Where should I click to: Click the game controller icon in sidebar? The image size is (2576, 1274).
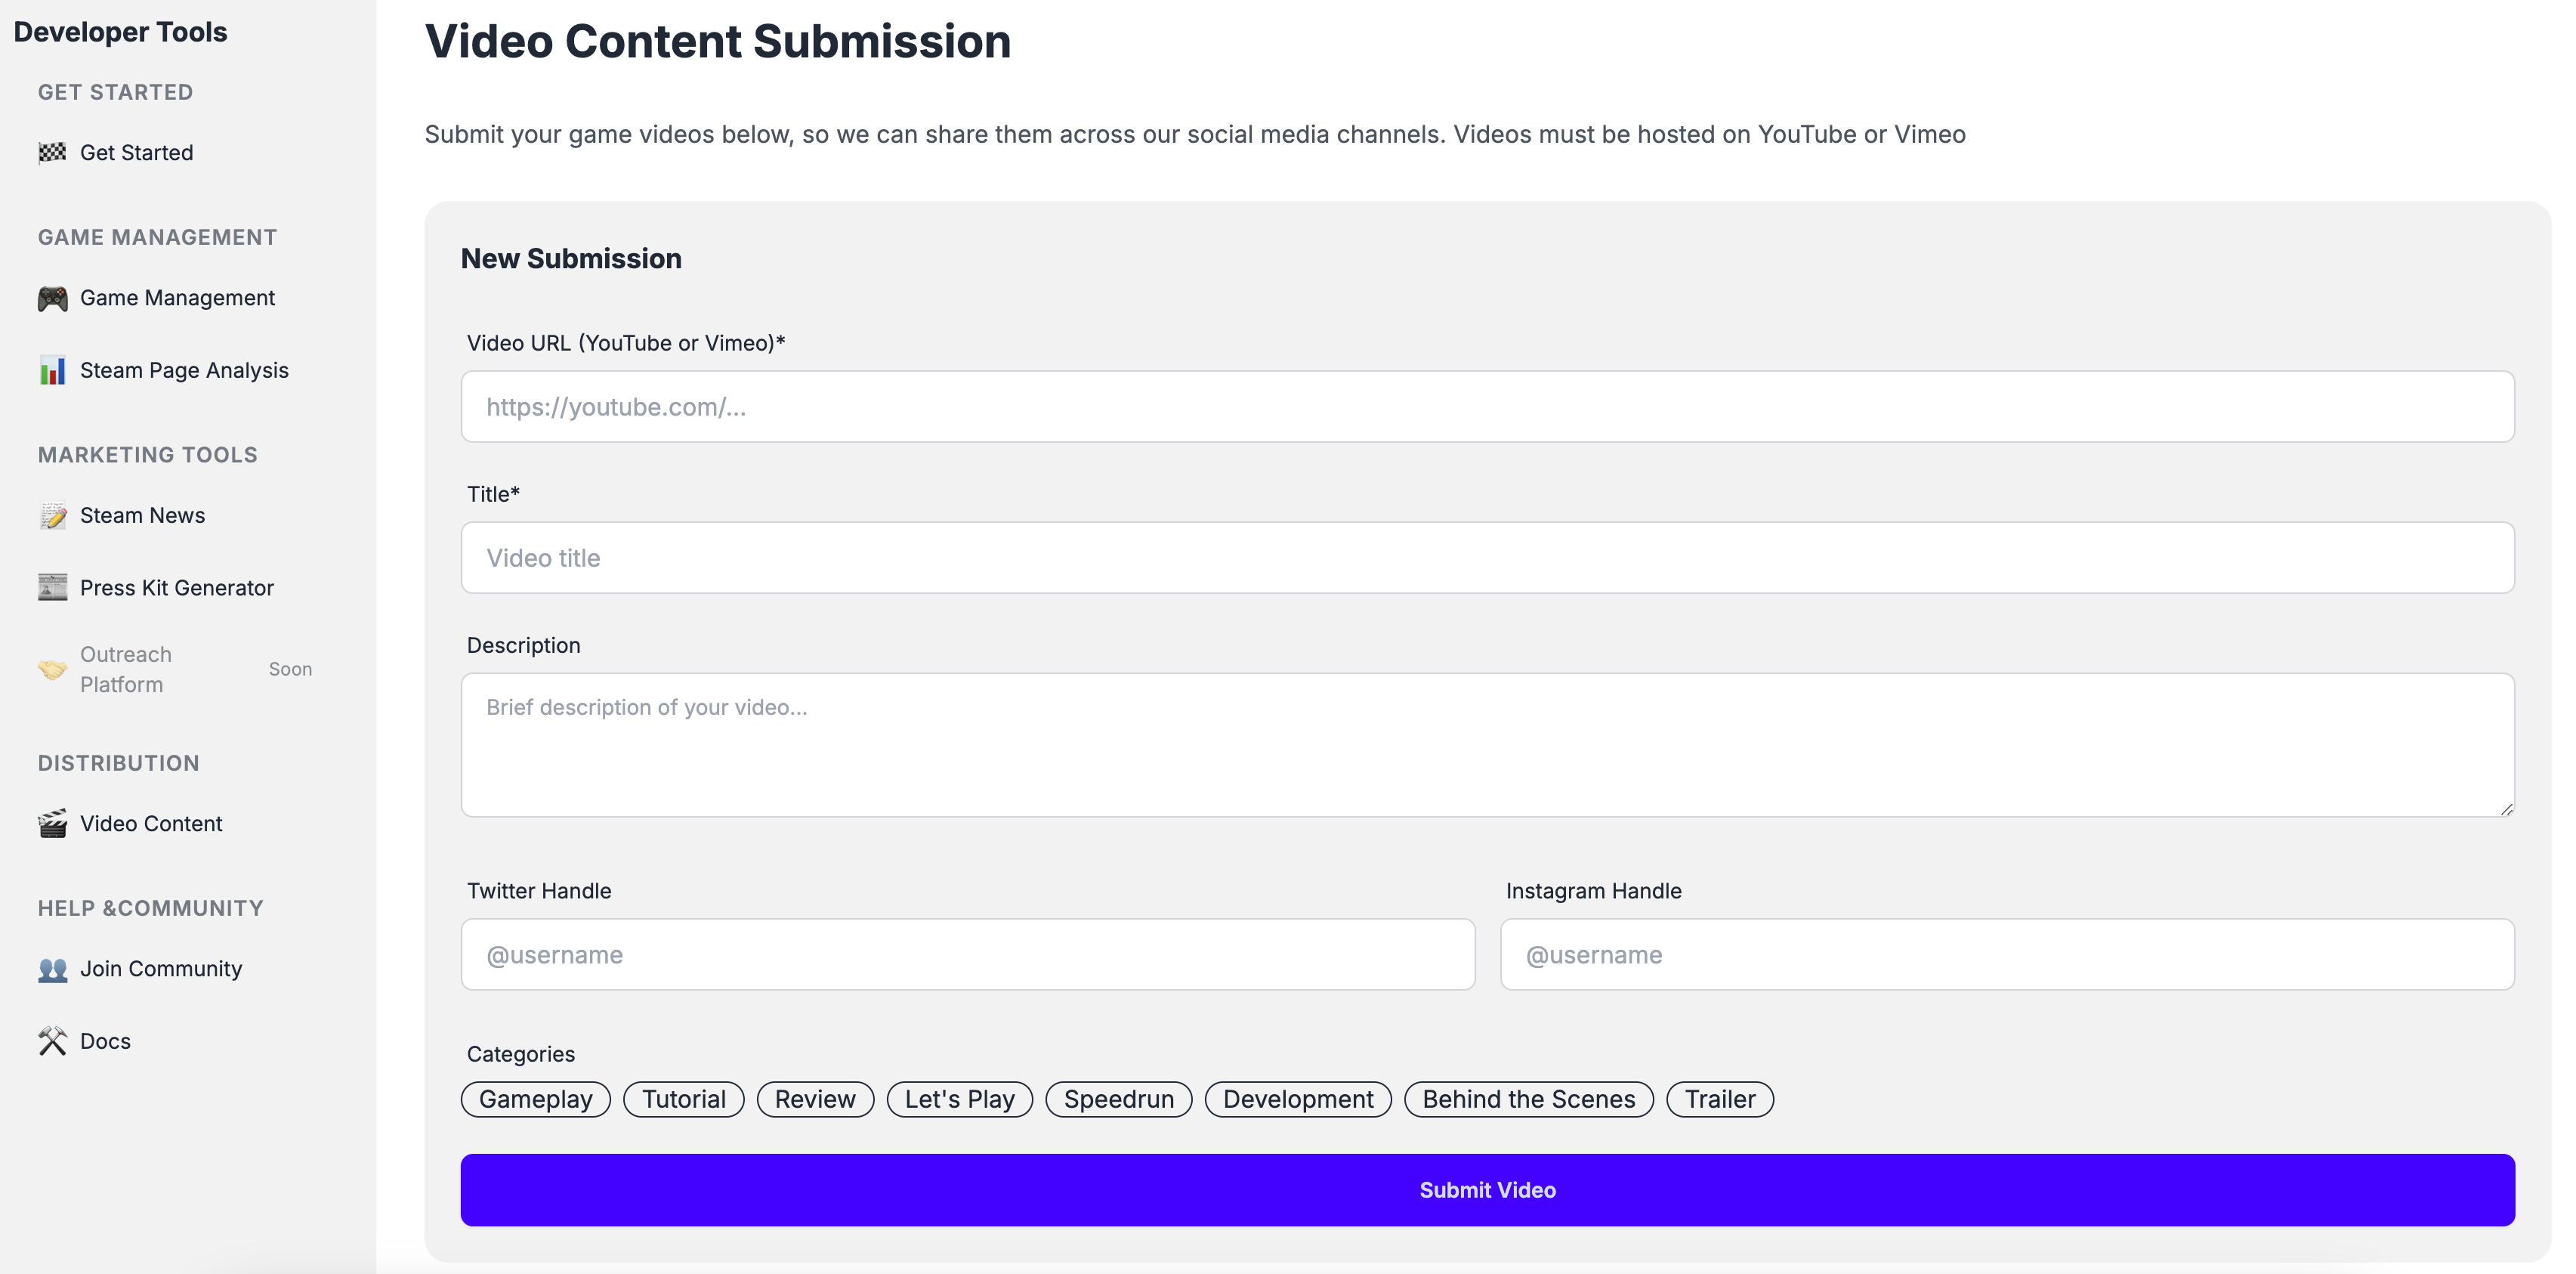tap(52, 298)
